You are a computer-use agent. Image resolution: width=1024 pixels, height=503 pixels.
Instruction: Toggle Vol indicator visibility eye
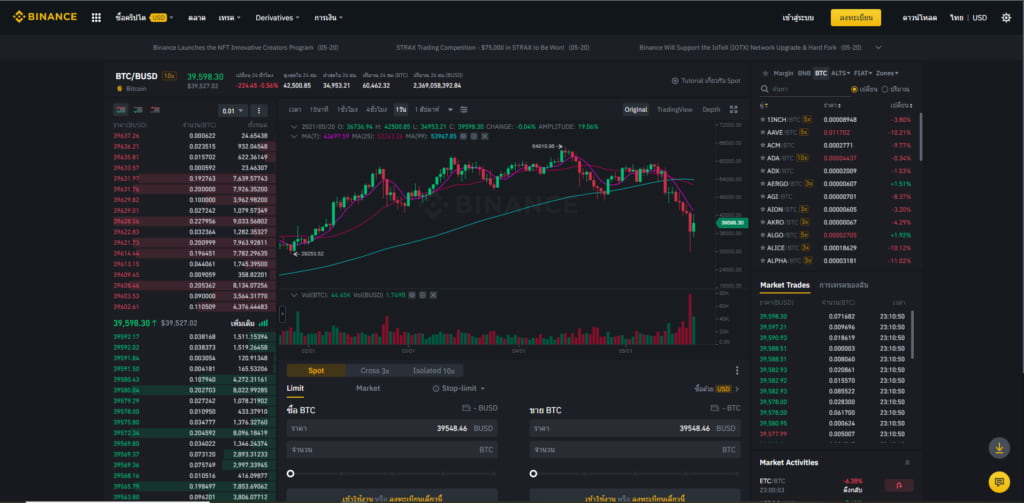pyautogui.click(x=411, y=295)
